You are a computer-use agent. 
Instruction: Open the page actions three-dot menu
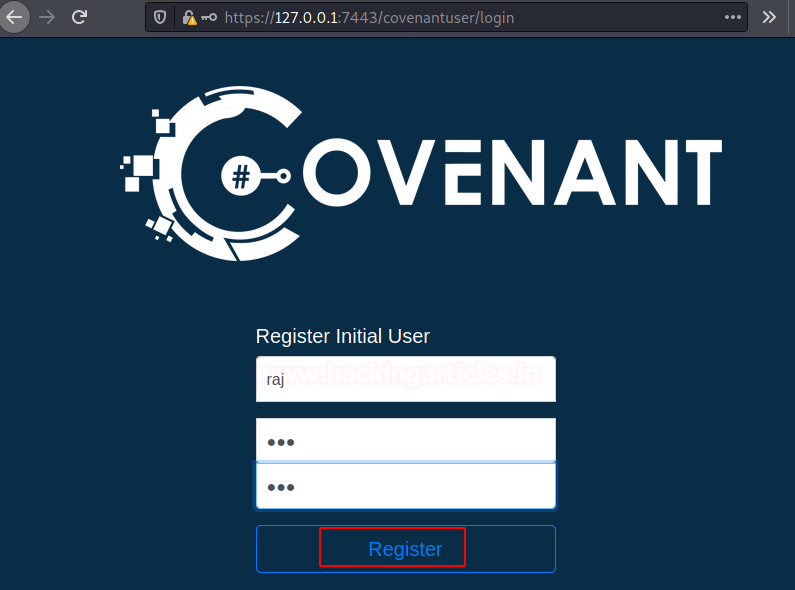[x=733, y=17]
